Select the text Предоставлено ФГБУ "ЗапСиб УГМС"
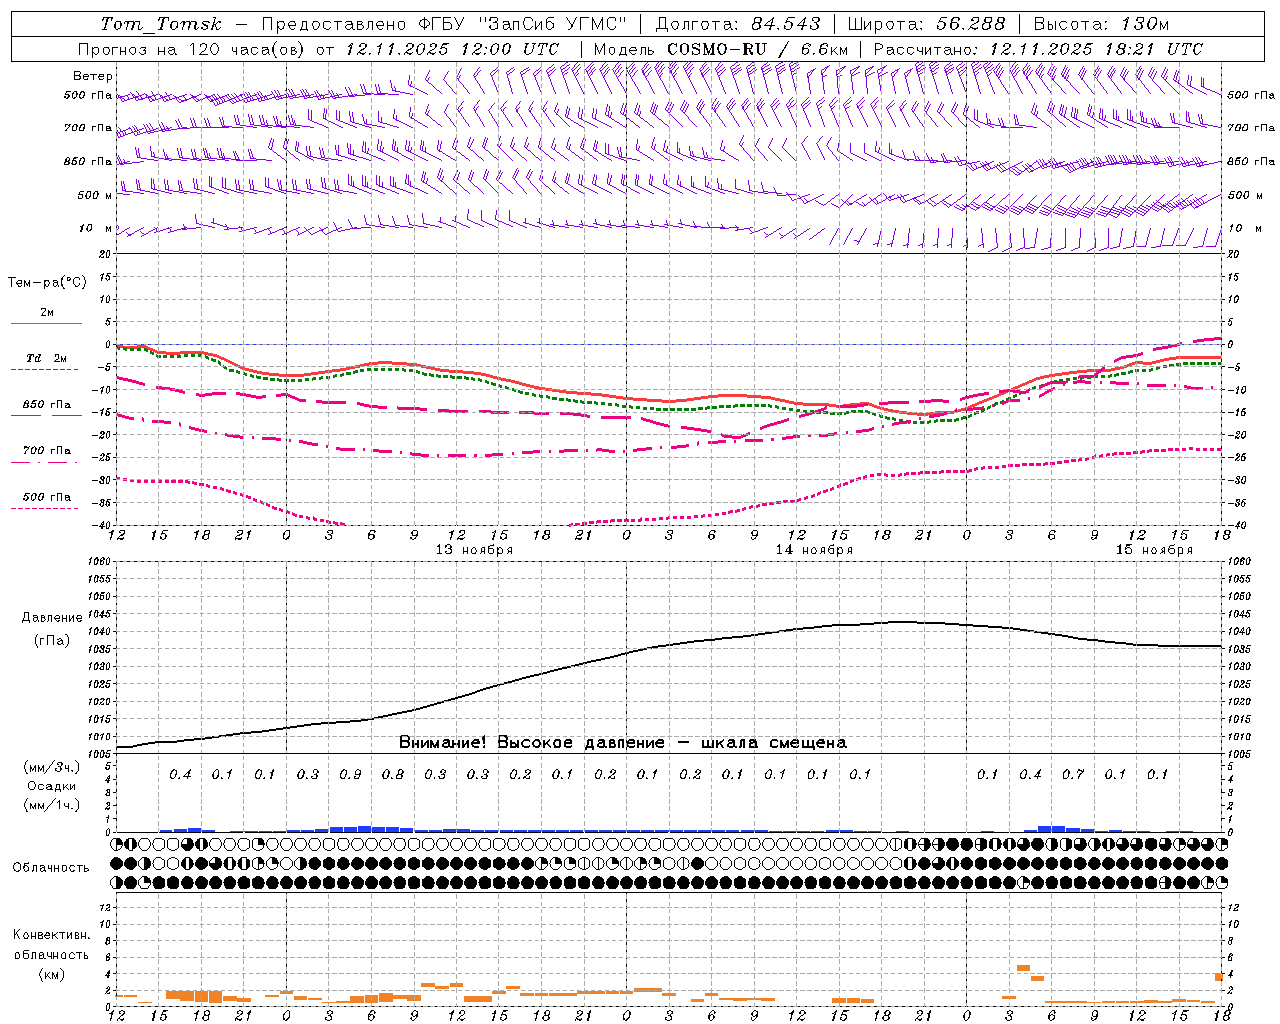The width and height of the screenshot is (1280, 1024). pos(444,24)
